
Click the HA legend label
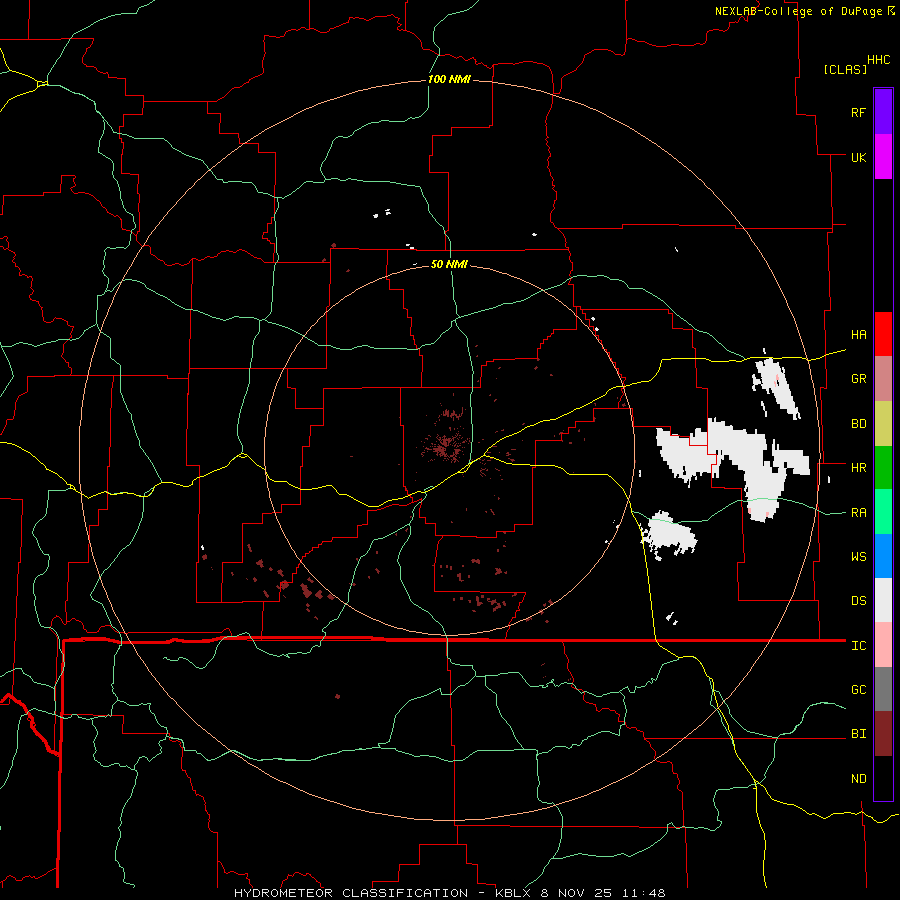coord(859,335)
